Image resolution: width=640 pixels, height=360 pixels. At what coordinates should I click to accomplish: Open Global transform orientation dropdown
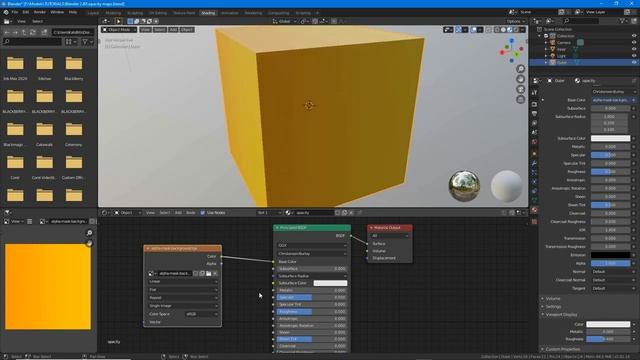[x=284, y=21]
